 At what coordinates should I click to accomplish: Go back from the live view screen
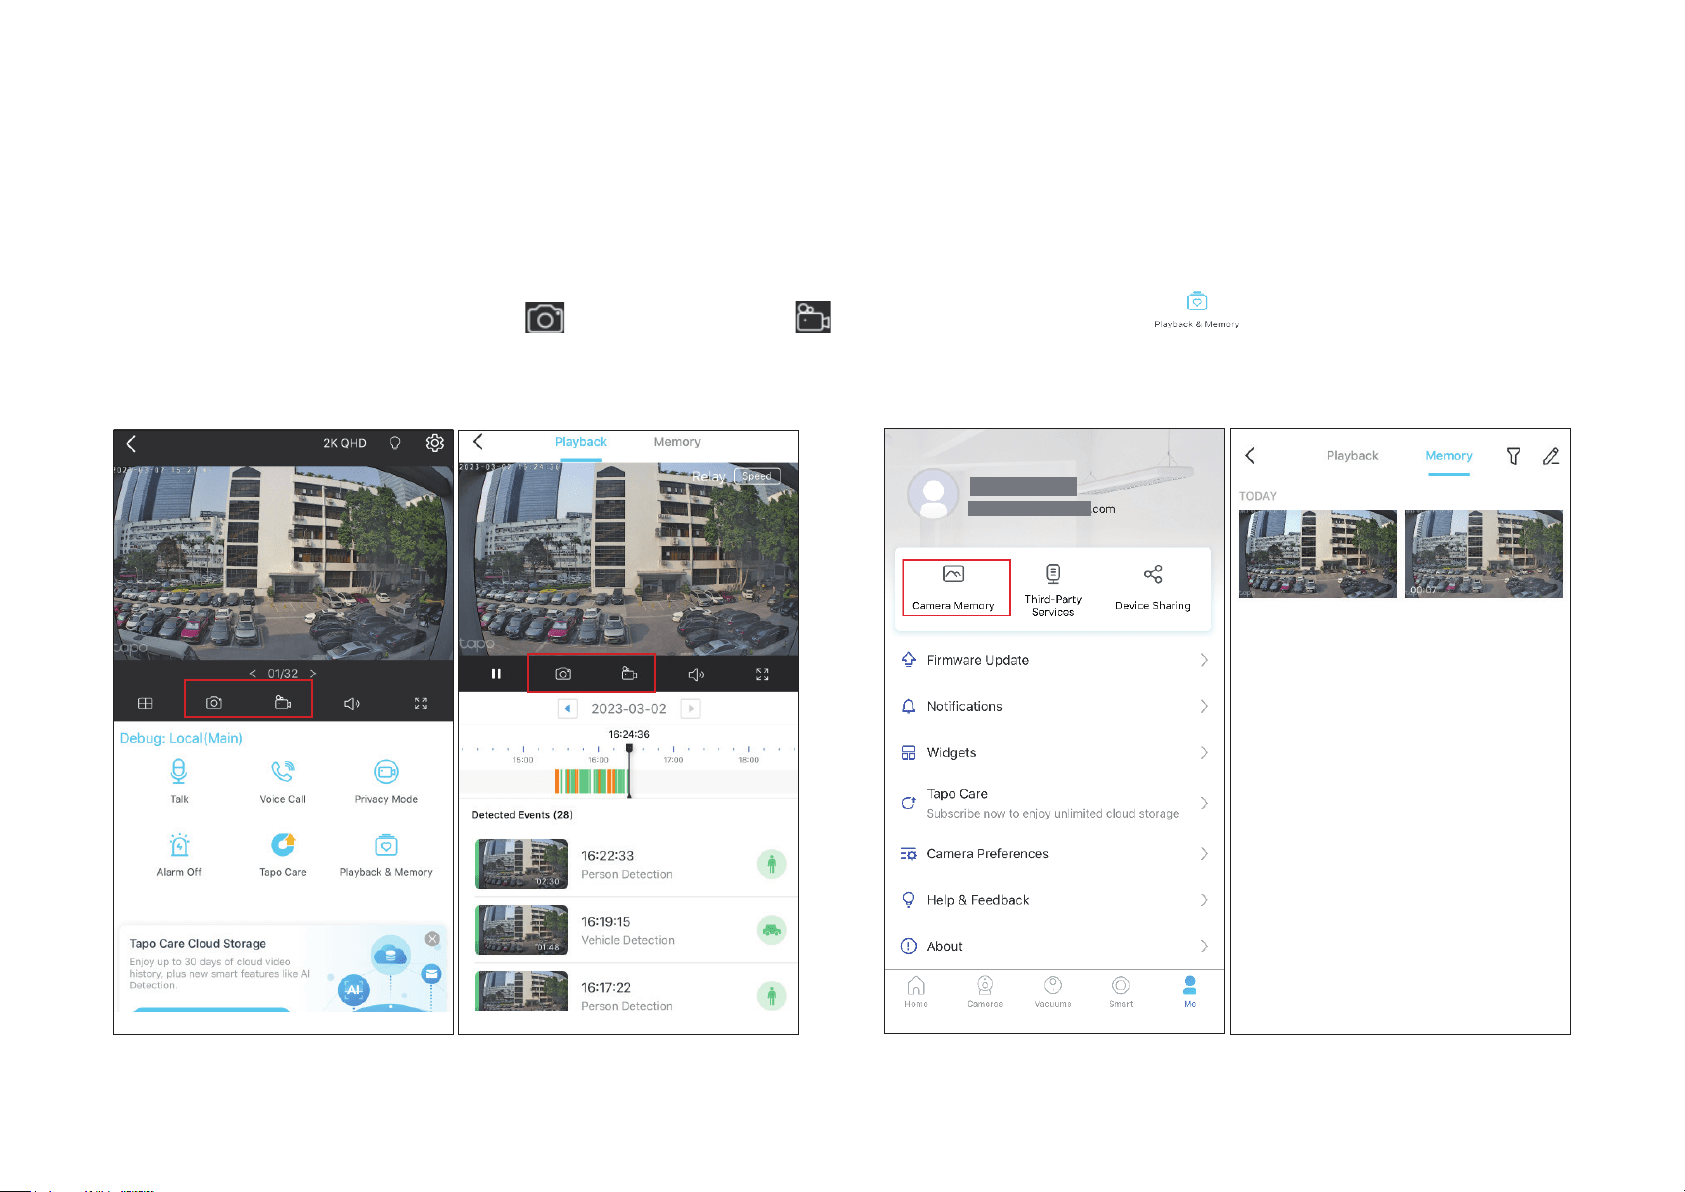[x=131, y=443]
